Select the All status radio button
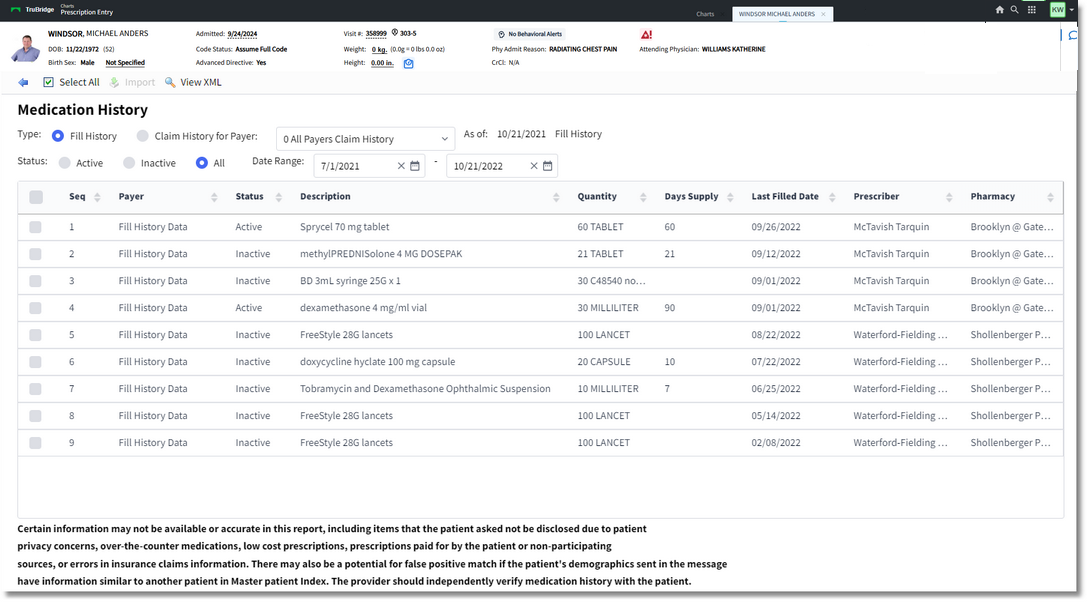Image resolution: width=1087 pixels, height=602 pixels. coord(202,163)
